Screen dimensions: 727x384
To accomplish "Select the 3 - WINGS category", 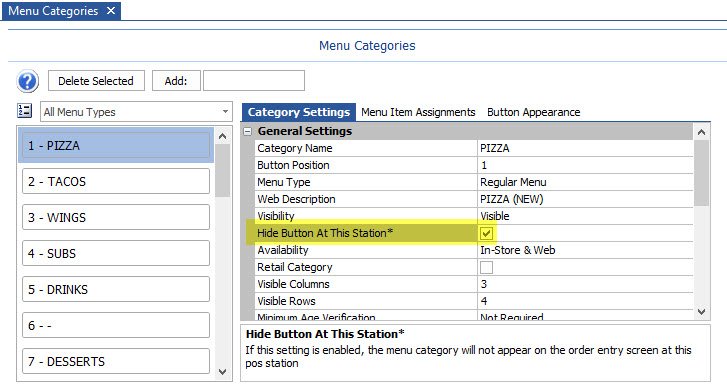I will point(116,218).
